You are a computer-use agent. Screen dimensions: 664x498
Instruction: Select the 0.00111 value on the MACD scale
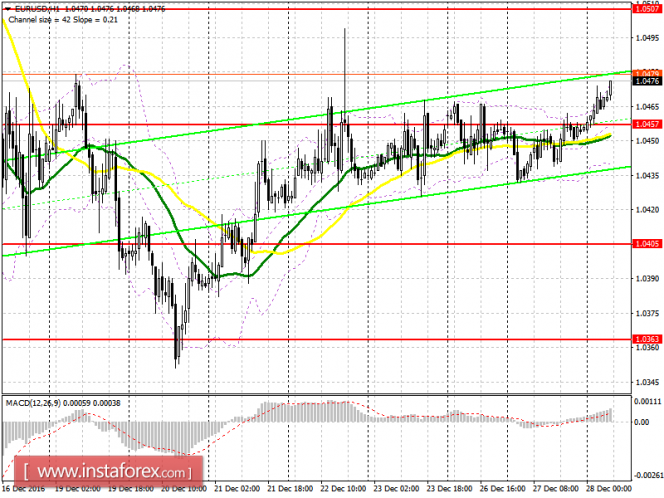(647, 401)
